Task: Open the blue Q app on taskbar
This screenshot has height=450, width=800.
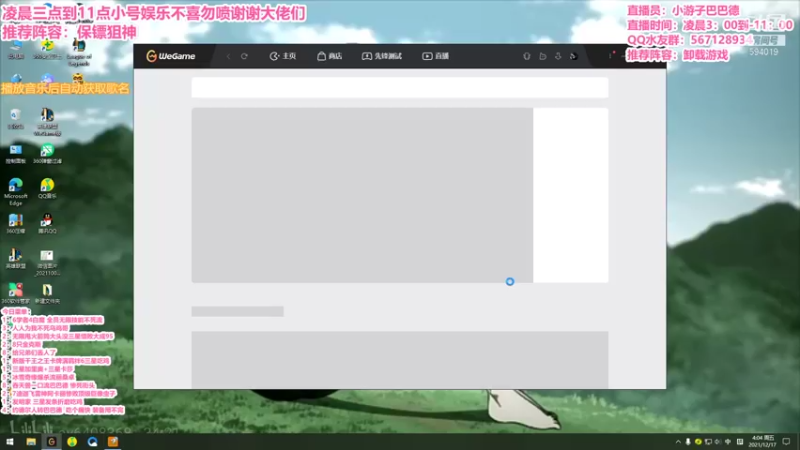Action: (92, 441)
